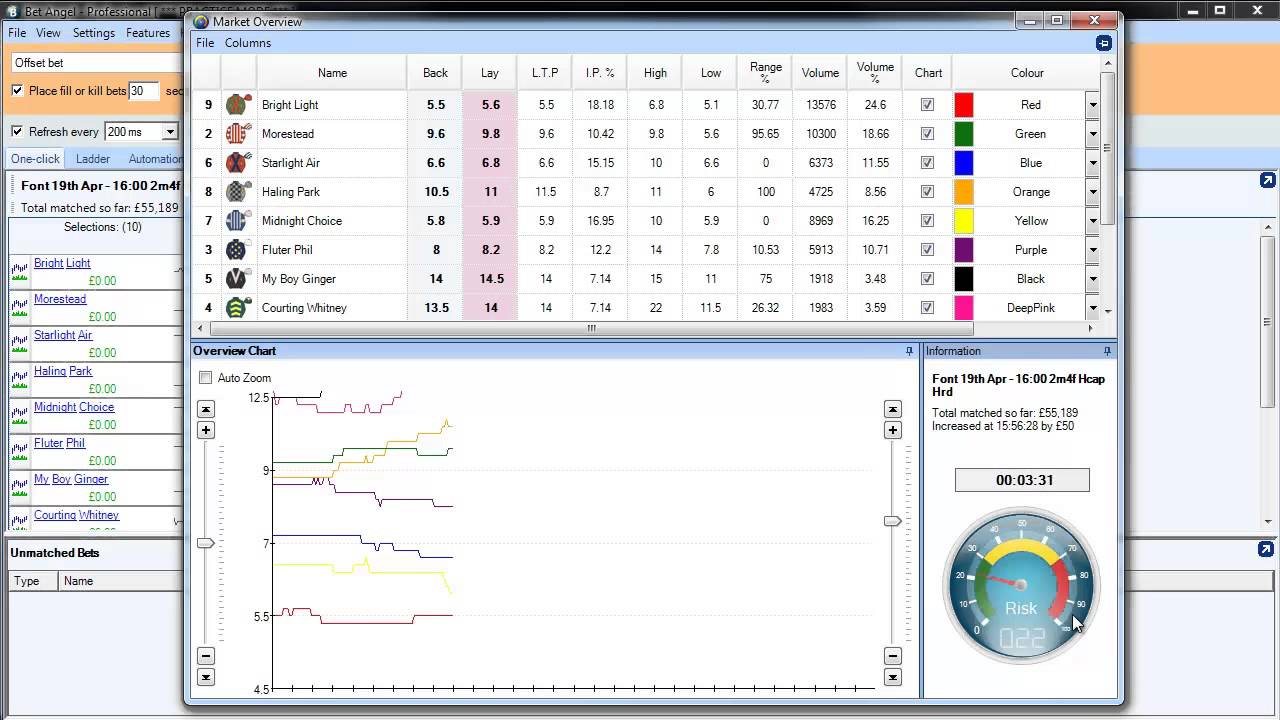
Task: Toggle the Refresh every checkbox
Action: (17, 132)
